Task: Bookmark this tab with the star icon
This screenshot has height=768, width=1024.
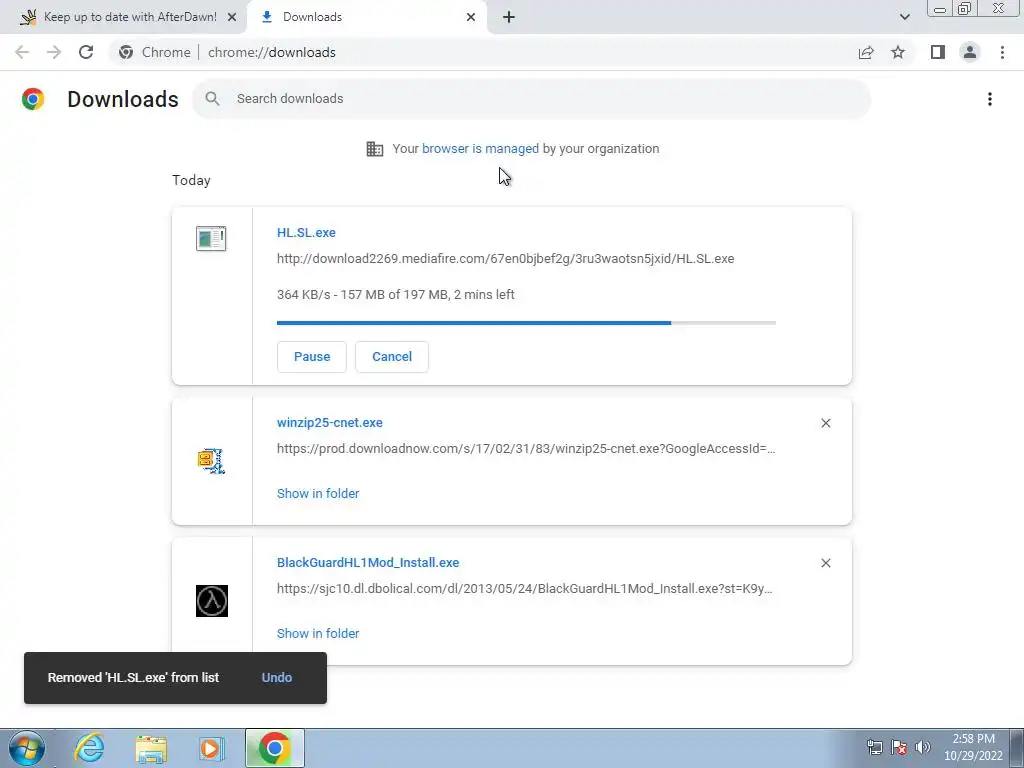Action: [x=898, y=52]
